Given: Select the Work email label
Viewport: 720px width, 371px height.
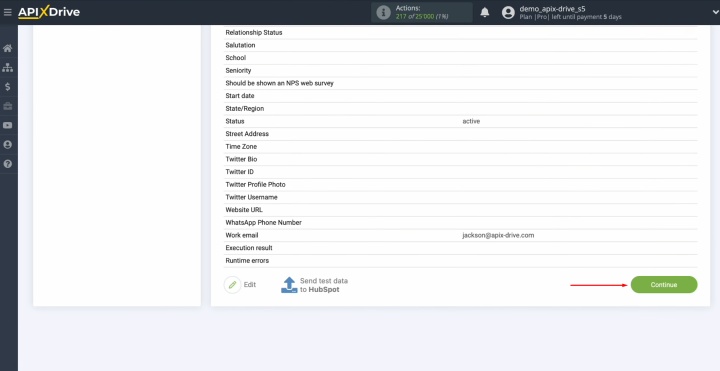Looking at the screenshot, I should tap(242, 235).
